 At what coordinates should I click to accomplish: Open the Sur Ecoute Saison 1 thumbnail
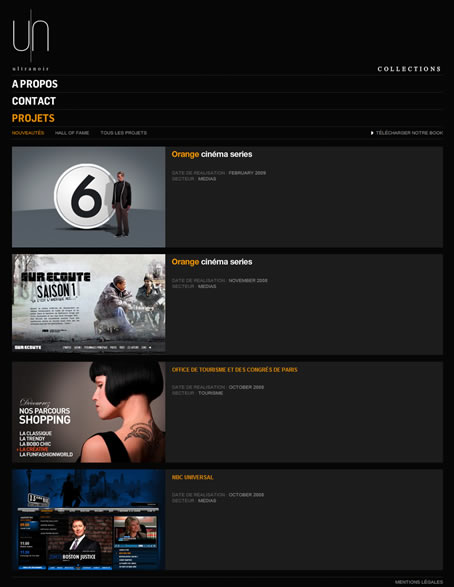click(x=89, y=303)
